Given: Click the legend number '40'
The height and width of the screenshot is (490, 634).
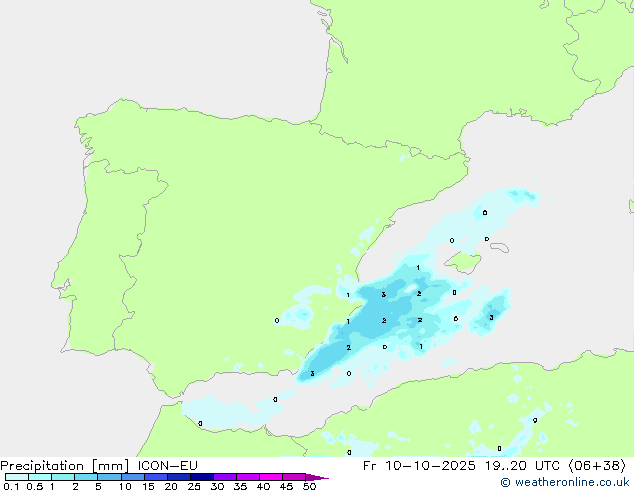Looking at the screenshot, I should pyautogui.click(x=263, y=486).
